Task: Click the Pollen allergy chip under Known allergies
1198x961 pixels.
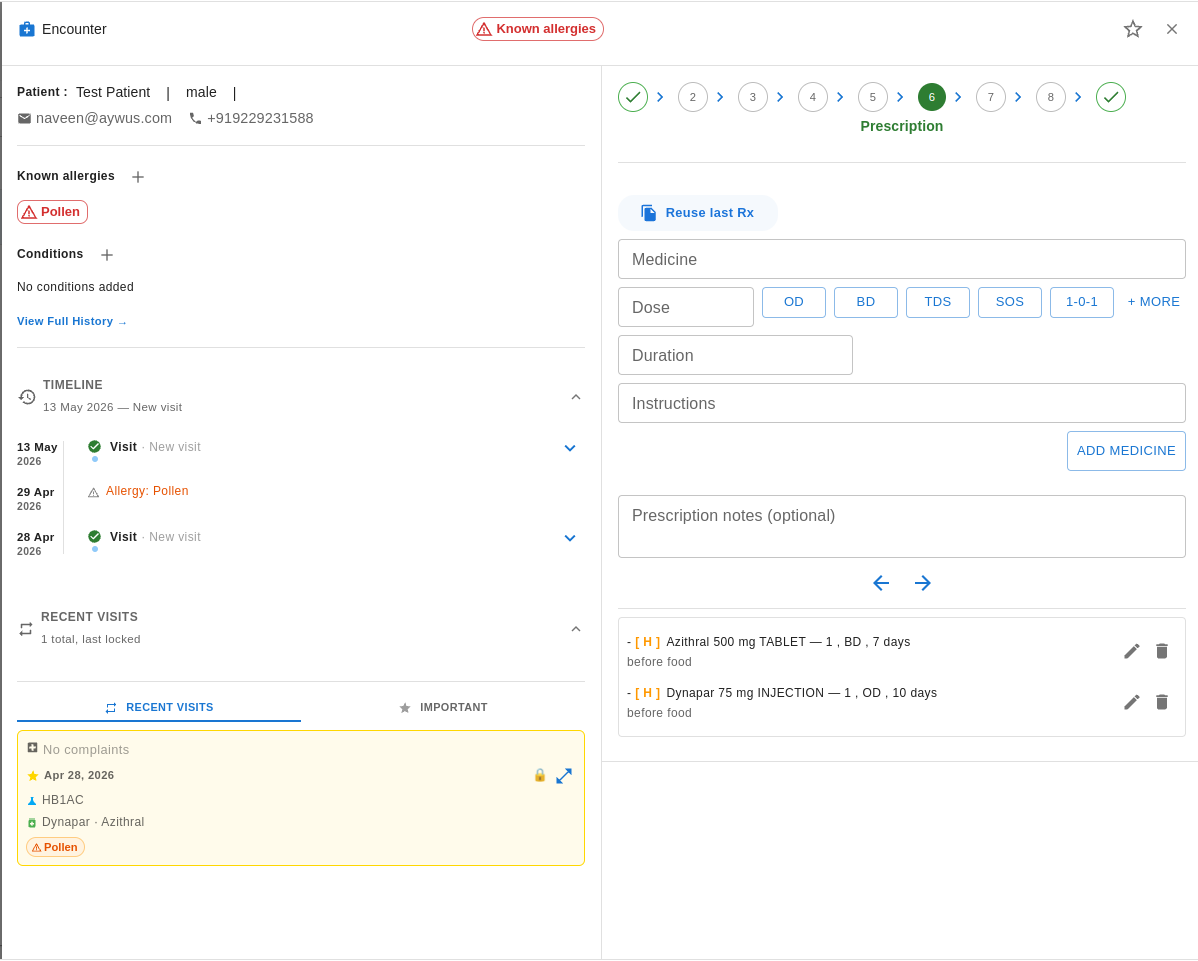Action: 52,212
